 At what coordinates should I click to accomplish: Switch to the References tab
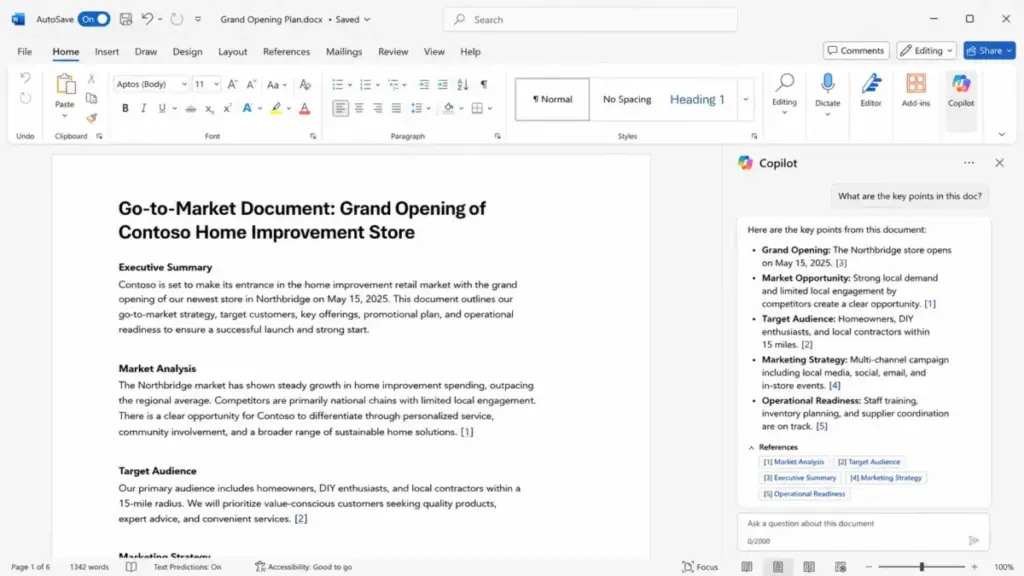coord(286,52)
